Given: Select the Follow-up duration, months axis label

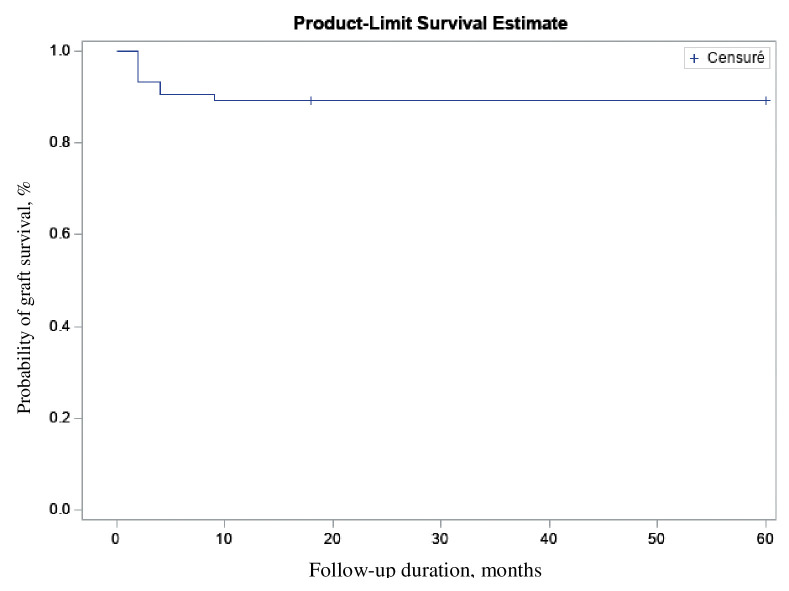Looking at the screenshot, I should [x=425, y=571].
